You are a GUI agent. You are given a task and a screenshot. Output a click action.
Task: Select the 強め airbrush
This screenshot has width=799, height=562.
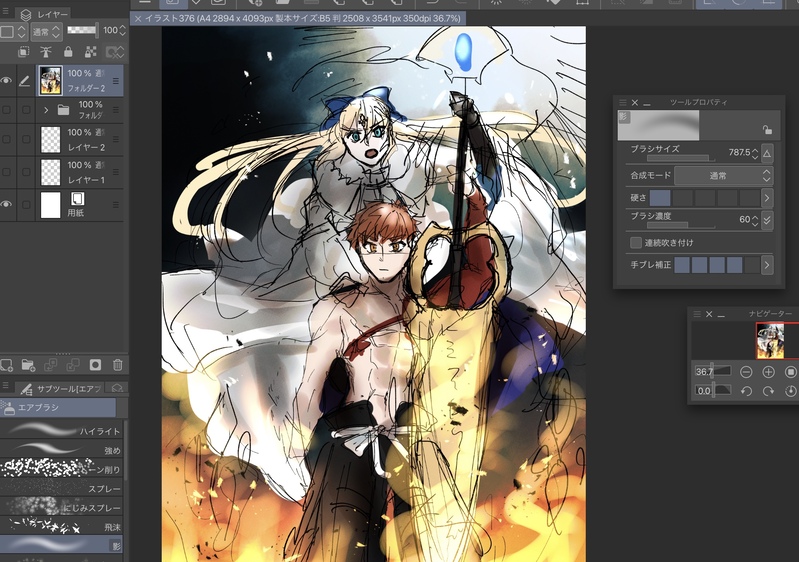[61, 450]
